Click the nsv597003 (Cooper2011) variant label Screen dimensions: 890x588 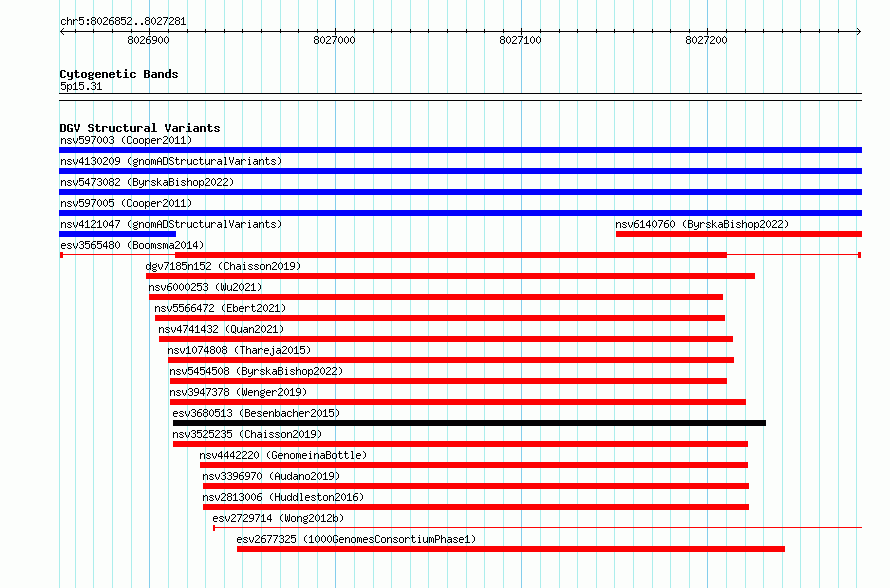click(126, 140)
